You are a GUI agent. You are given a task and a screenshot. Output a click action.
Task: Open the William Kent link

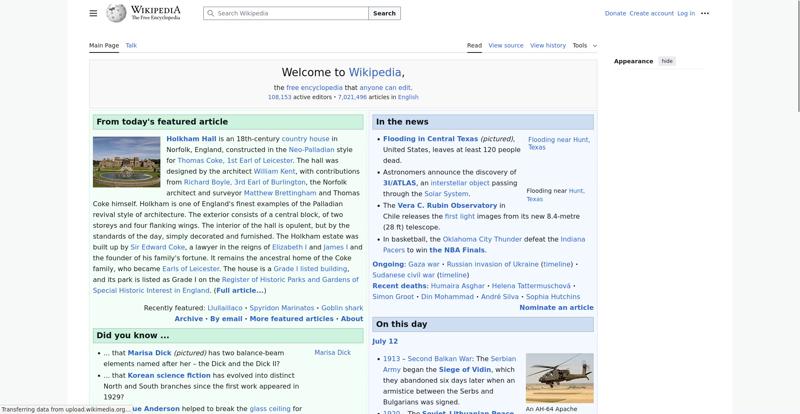pos(274,172)
